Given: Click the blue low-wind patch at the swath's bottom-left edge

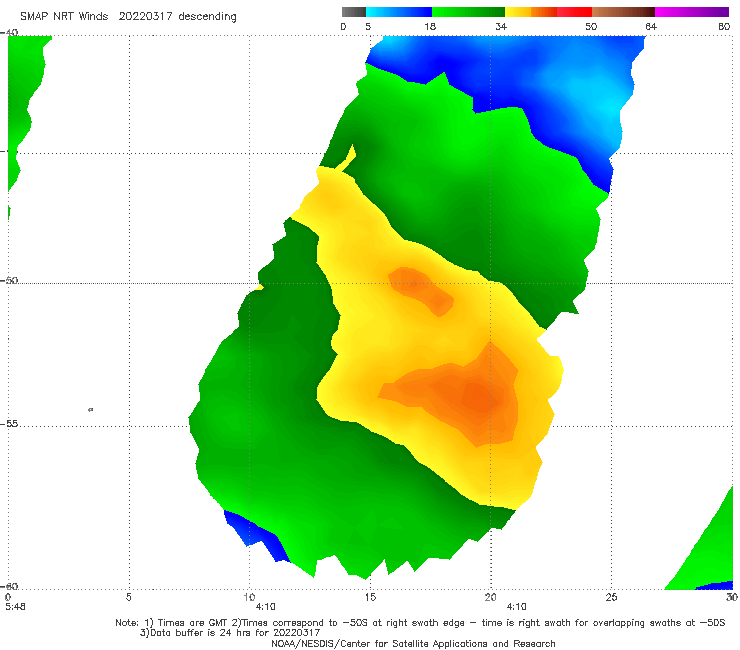Looking at the screenshot, I should 255,536.
